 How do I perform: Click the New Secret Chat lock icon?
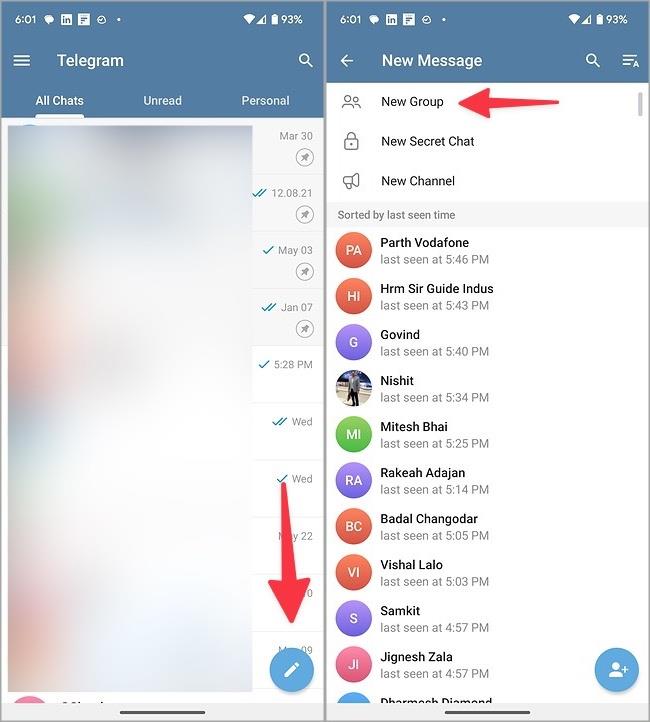(x=351, y=141)
